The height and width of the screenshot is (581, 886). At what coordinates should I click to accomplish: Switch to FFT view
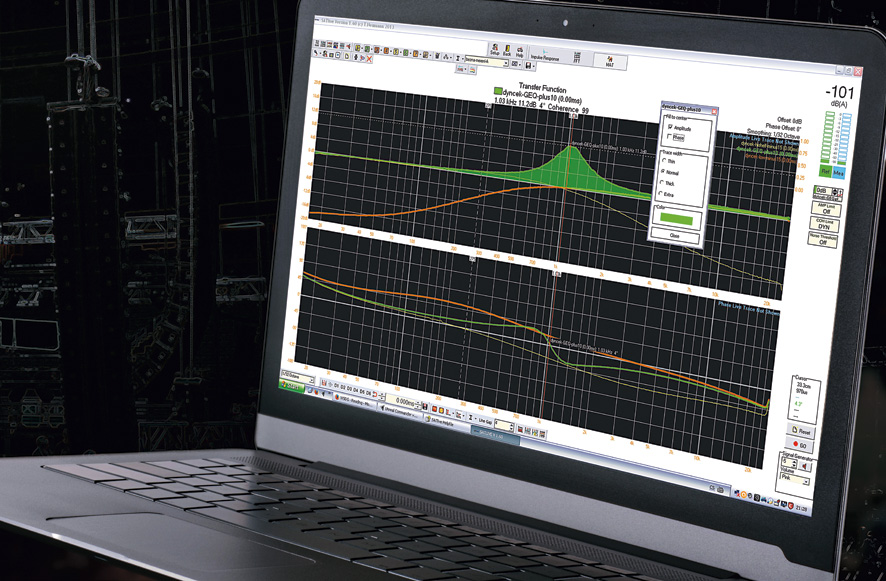(x=577, y=57)
